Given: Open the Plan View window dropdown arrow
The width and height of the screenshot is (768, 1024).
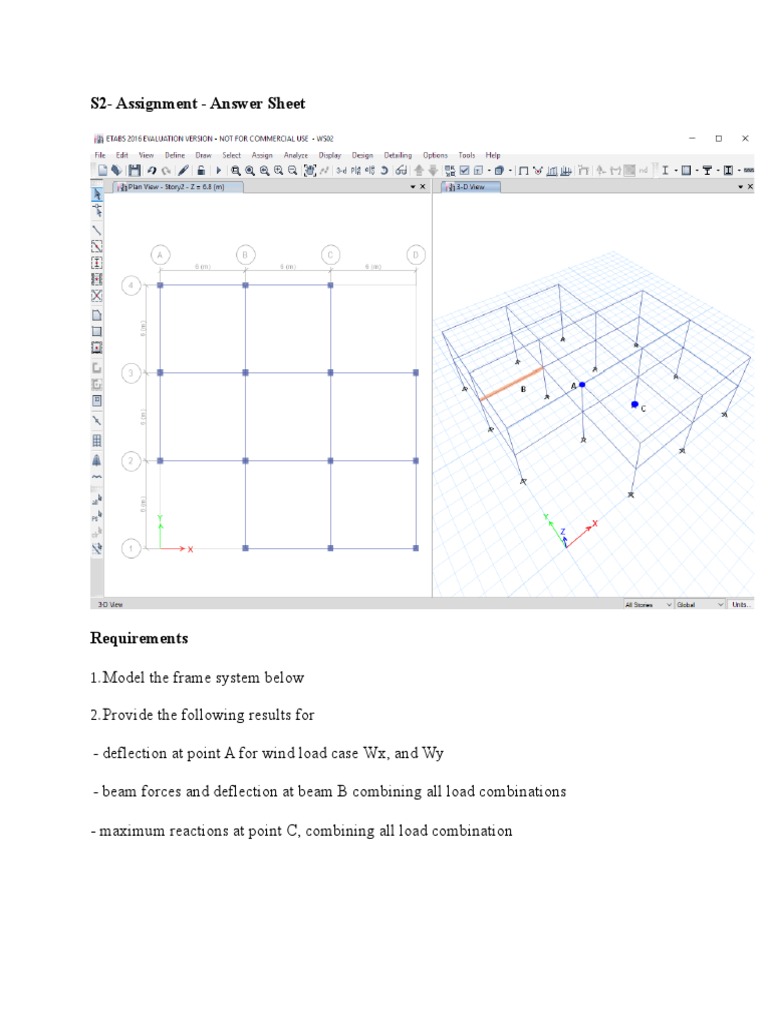Looking at the screenshot, I should click(x=413, y=187).
